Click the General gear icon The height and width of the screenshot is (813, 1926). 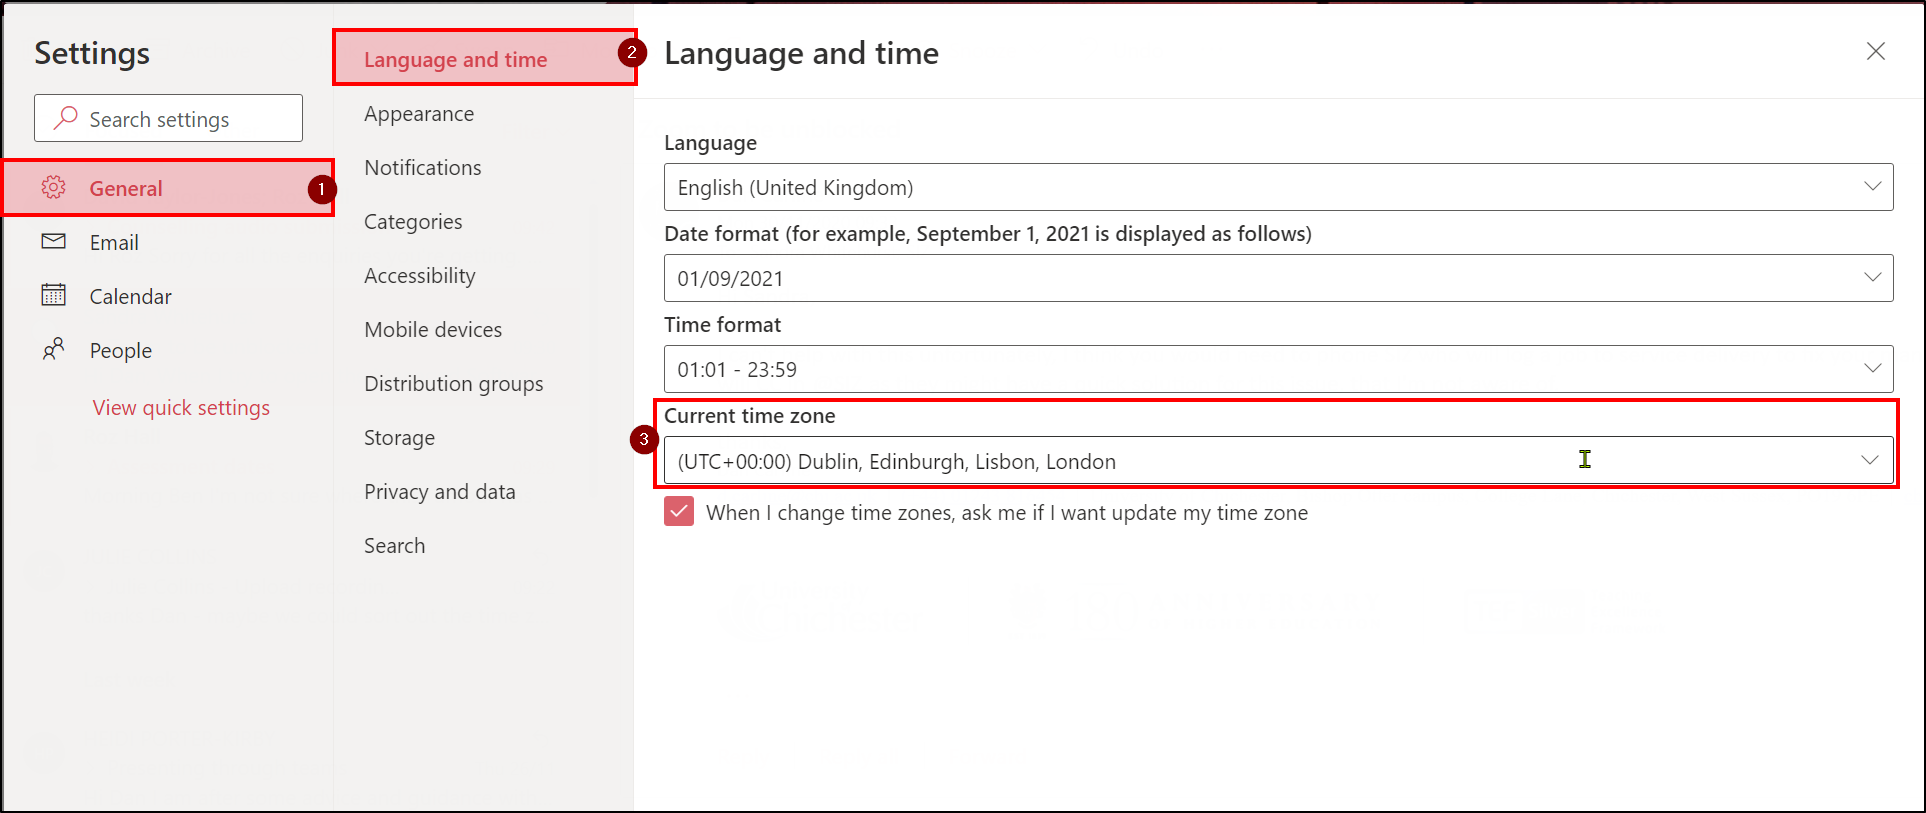click(53, 187)
